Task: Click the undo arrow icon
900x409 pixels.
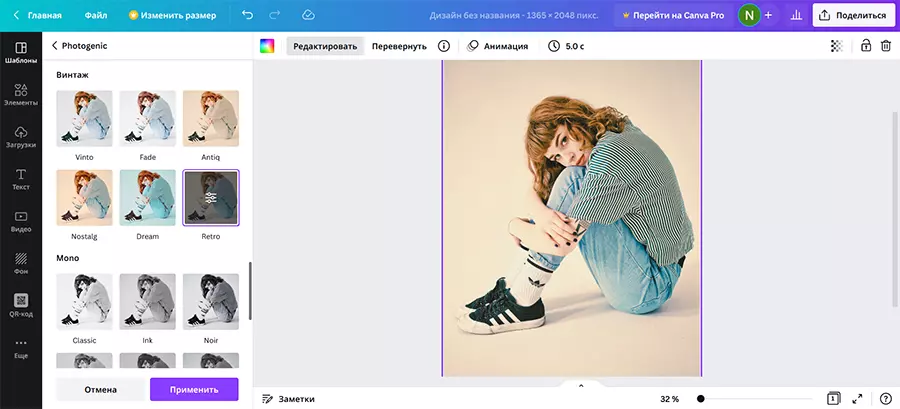Action: coord(247,16)
